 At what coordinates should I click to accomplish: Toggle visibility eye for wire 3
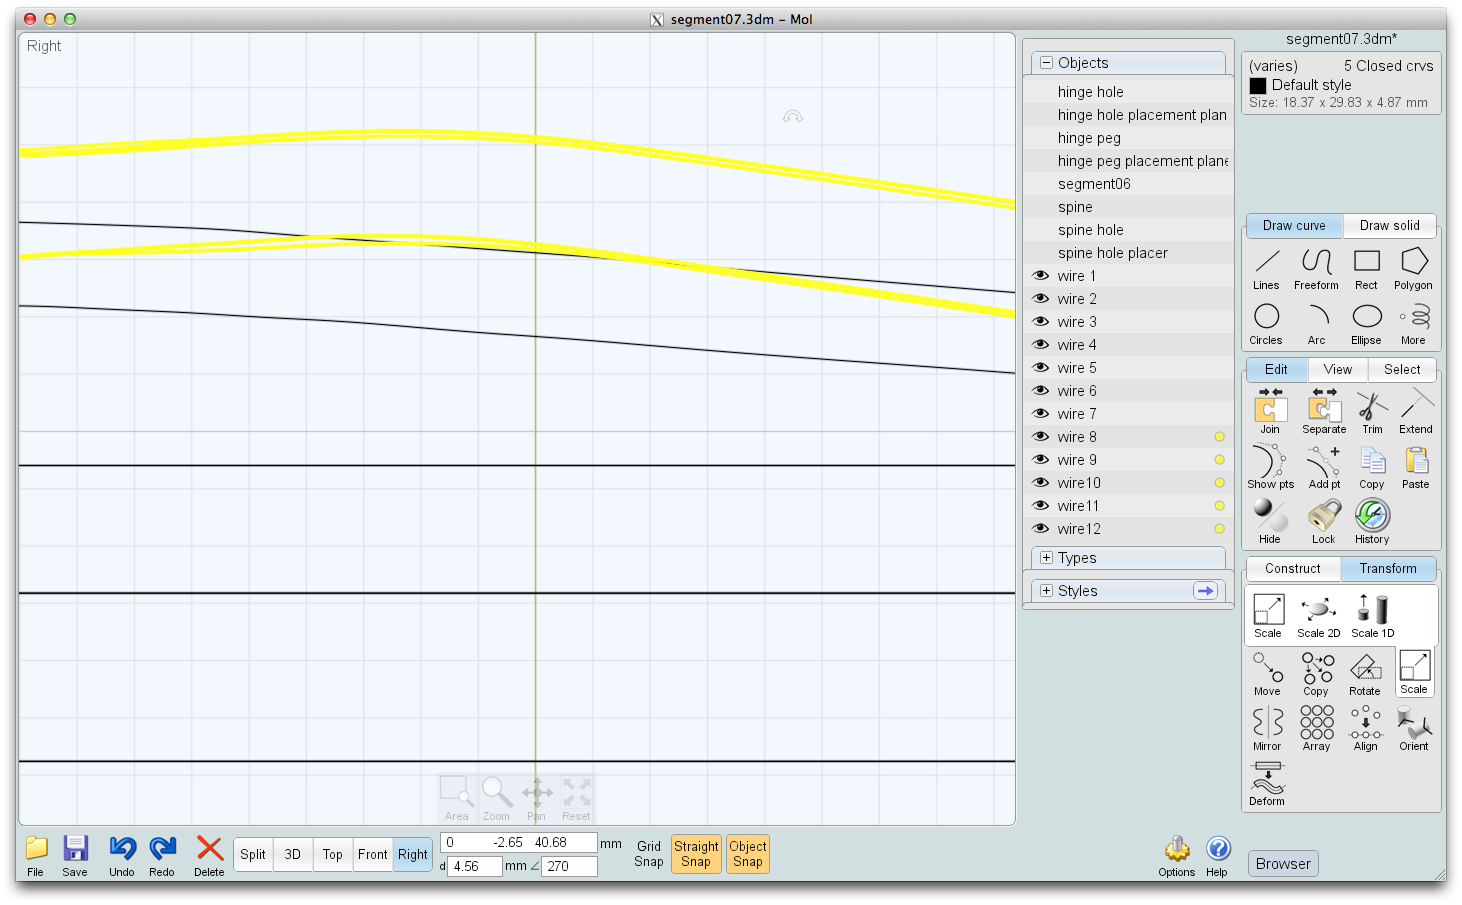coord(1041,322)
